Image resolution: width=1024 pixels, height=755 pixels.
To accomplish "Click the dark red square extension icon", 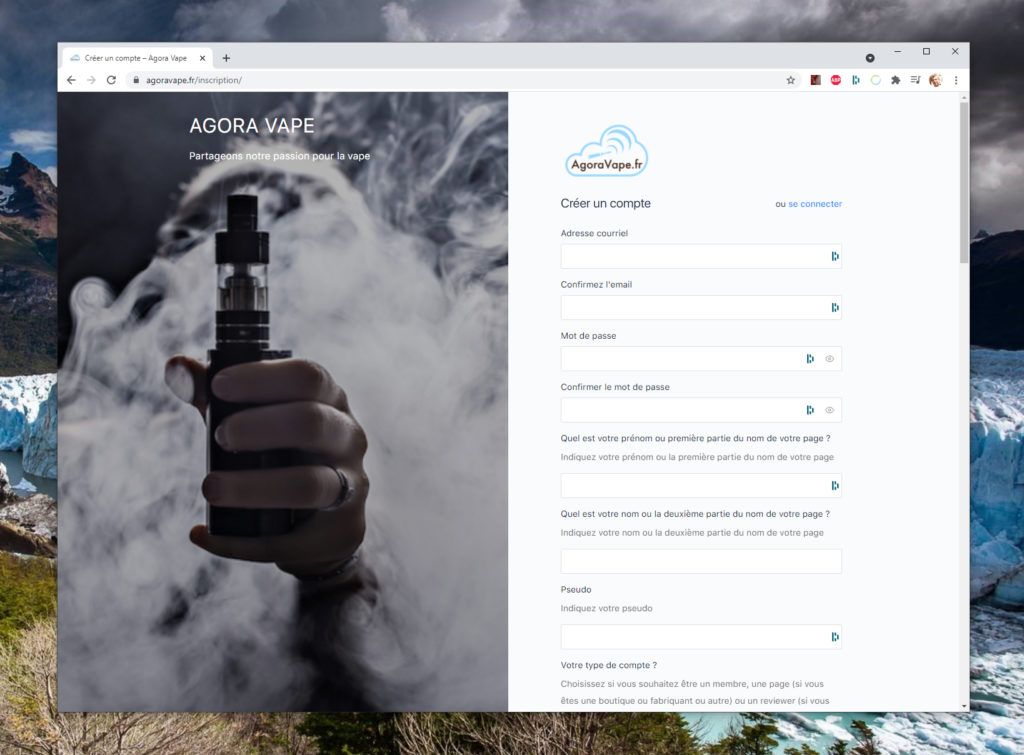I will pyautogui.click(x=815, y=80).
